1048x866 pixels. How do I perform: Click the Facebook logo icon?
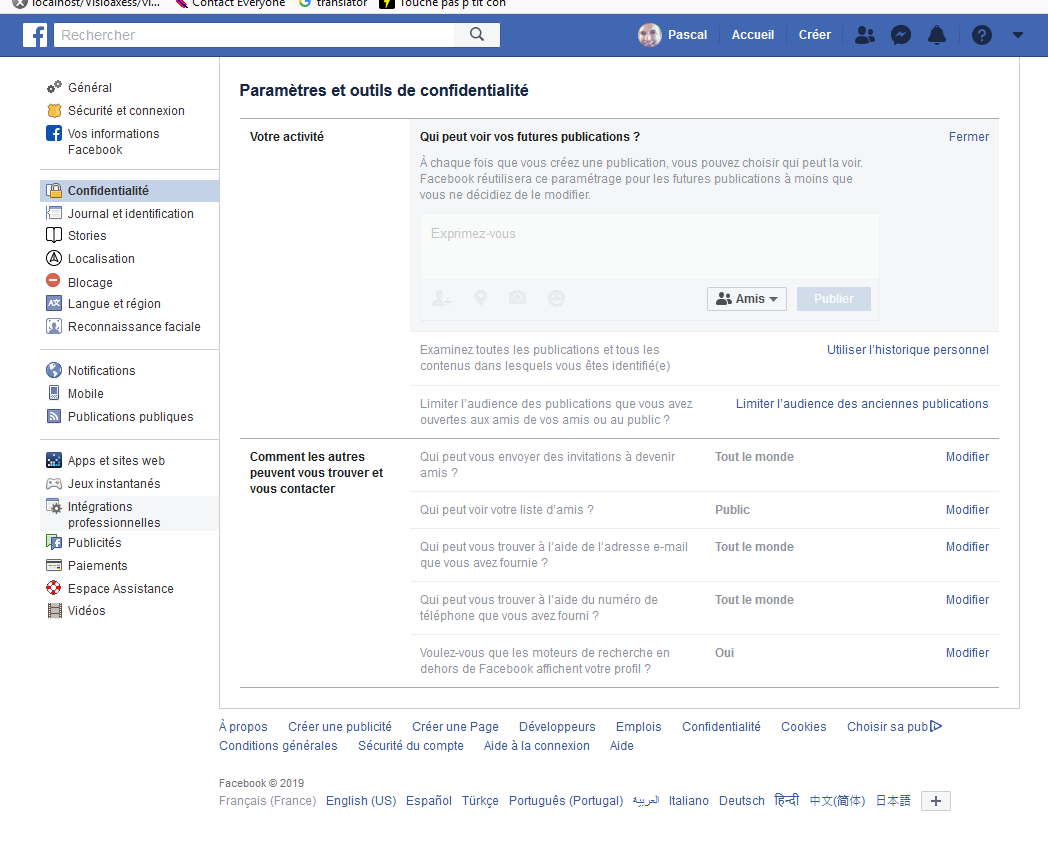tap(35, 35)
